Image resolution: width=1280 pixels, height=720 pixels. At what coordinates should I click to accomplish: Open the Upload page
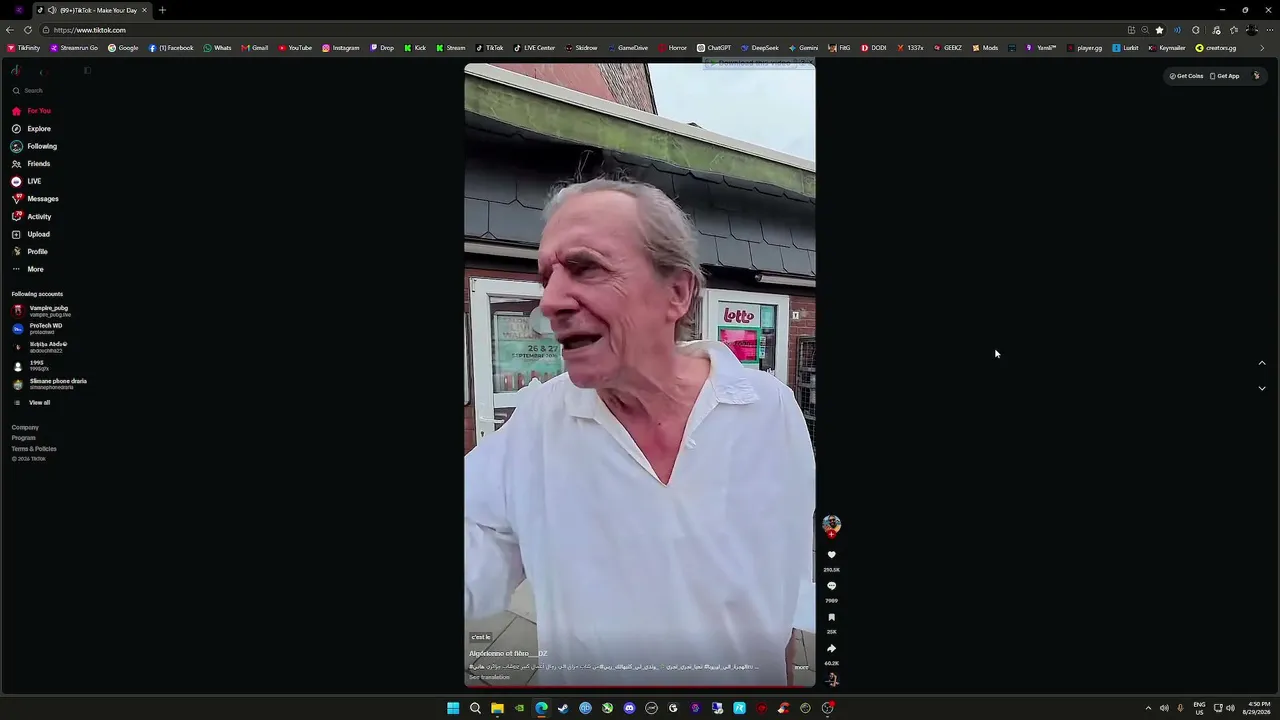pyautogui.click(x=30, y=234)
